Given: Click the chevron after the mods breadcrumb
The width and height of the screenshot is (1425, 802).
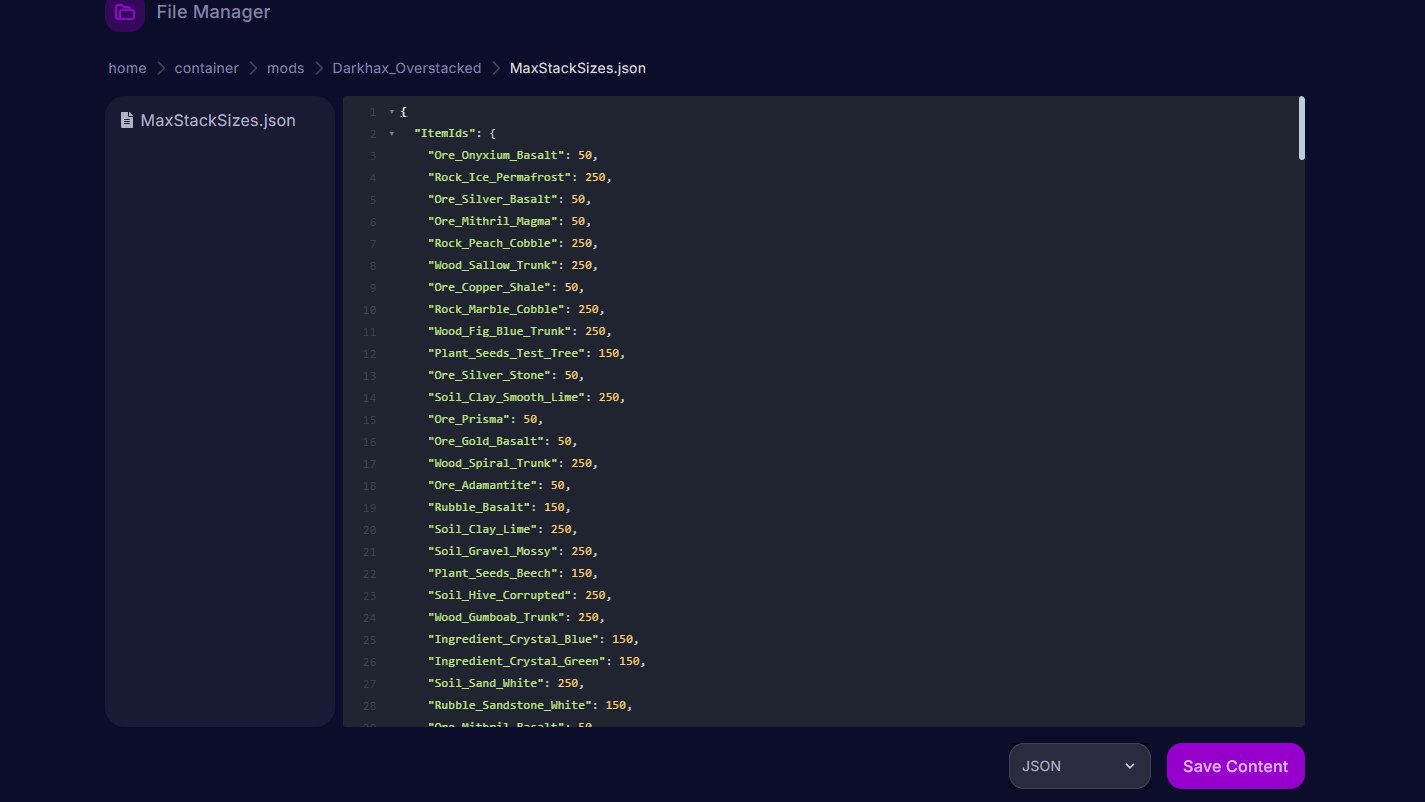Looking at the screenshot, I should [317, 68].
